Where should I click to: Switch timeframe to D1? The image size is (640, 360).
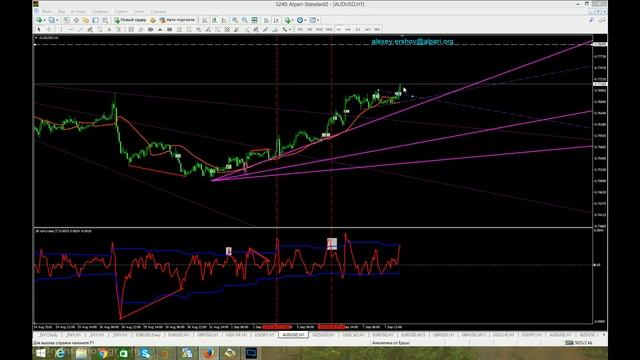(358, 29)
